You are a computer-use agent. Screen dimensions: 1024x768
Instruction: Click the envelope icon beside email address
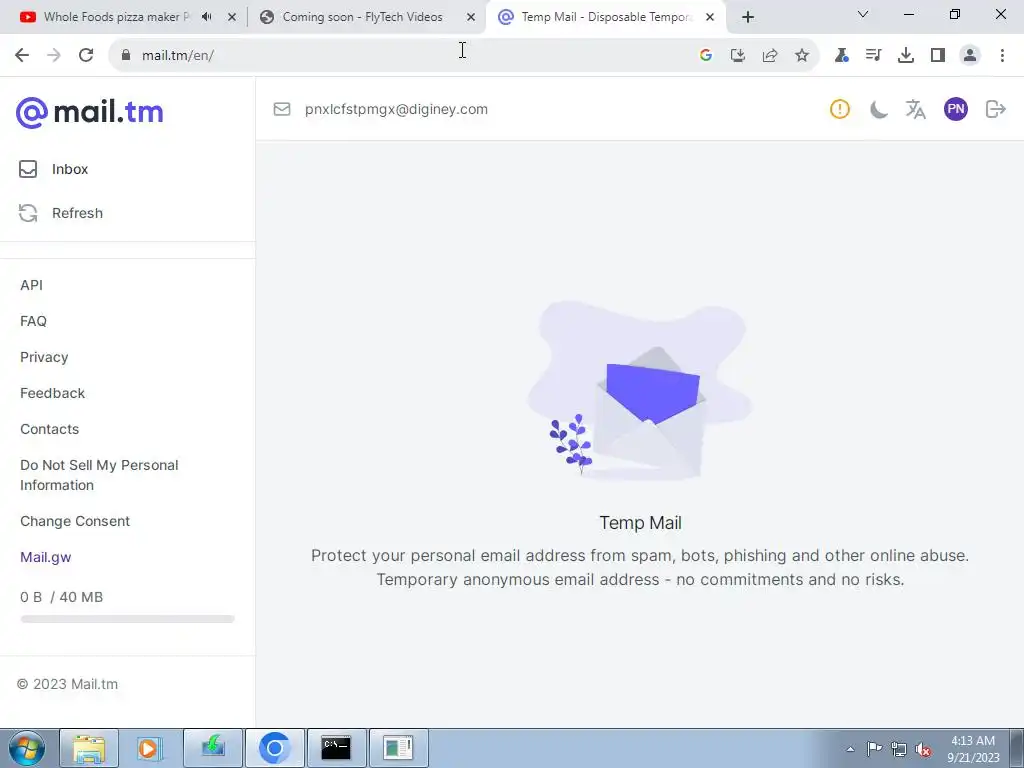281,109
